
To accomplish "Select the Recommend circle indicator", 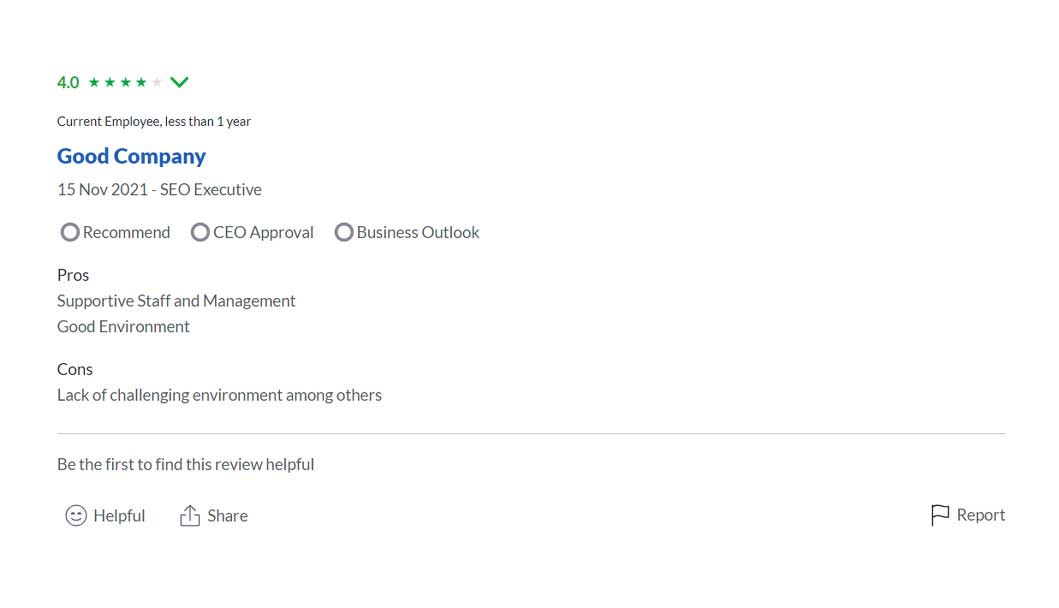I will [x=70, y=232].
